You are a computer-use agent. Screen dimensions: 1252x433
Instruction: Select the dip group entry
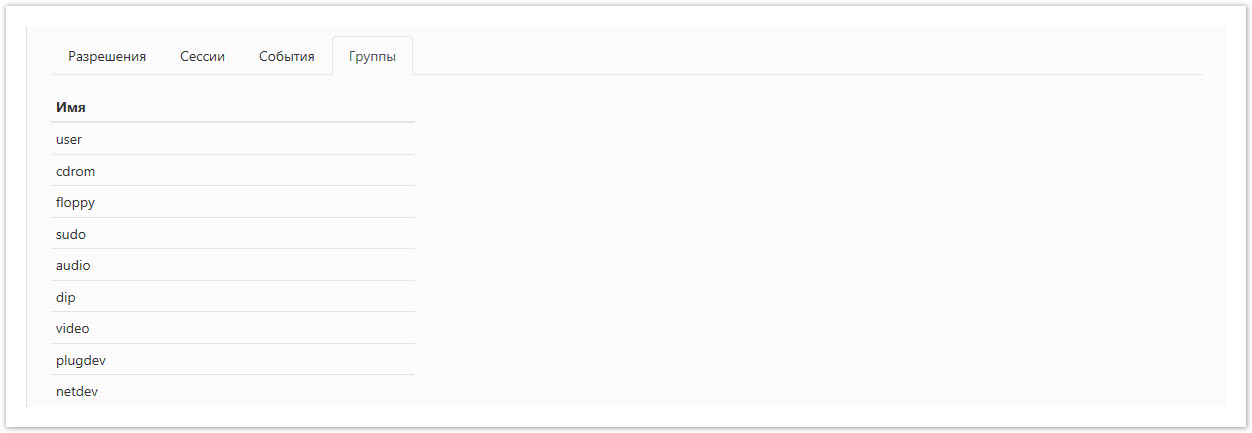(x=66, y=297)
